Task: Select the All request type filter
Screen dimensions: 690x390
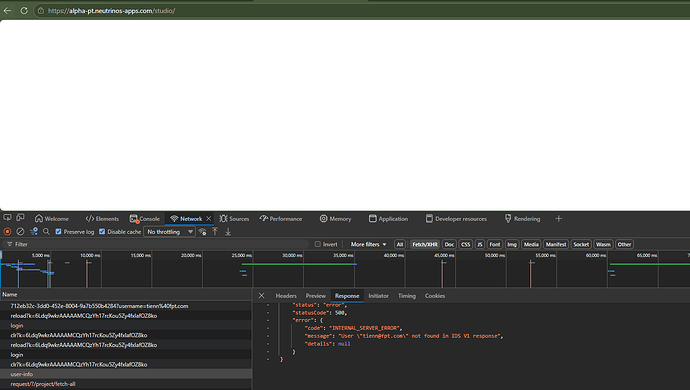Action: pos(400,244)
